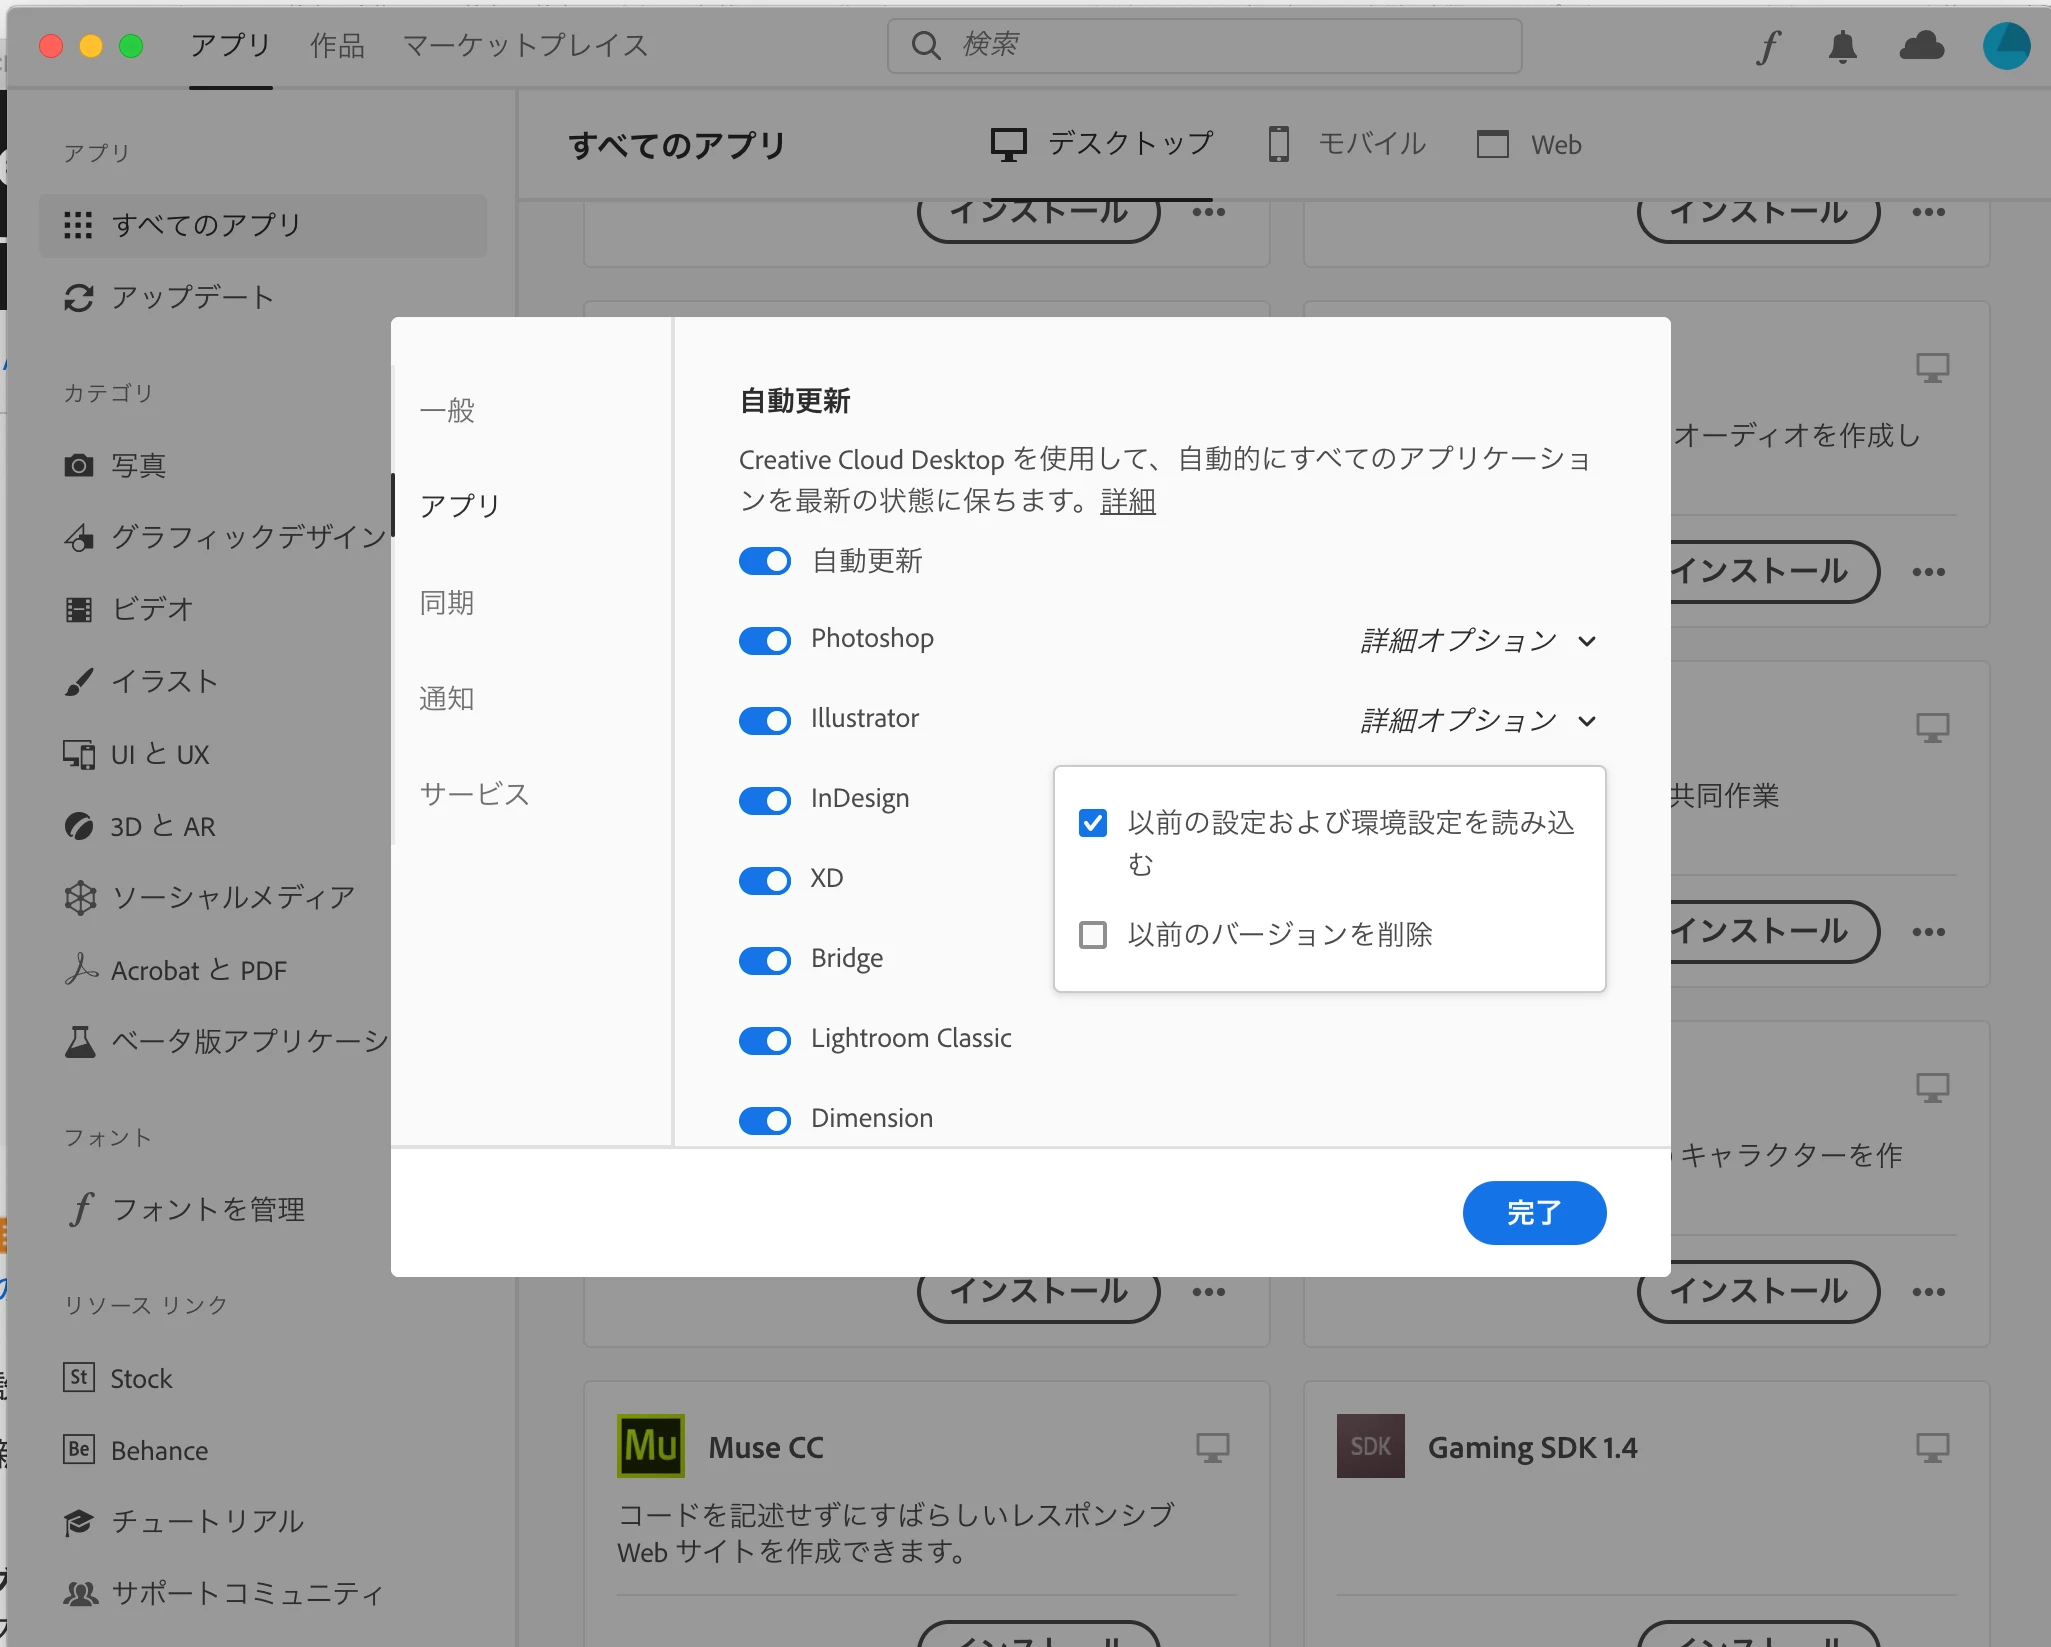This screenshot has height=1647, width=2051.
Task: Open the user profile avatar
Action: (x=2006, y=46)
